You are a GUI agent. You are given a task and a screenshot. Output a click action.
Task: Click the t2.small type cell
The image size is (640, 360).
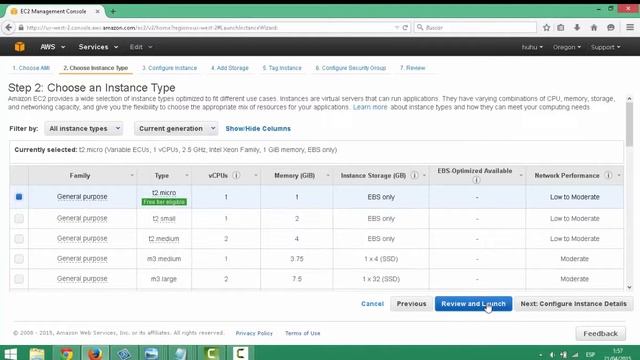(x=164, y=219)
